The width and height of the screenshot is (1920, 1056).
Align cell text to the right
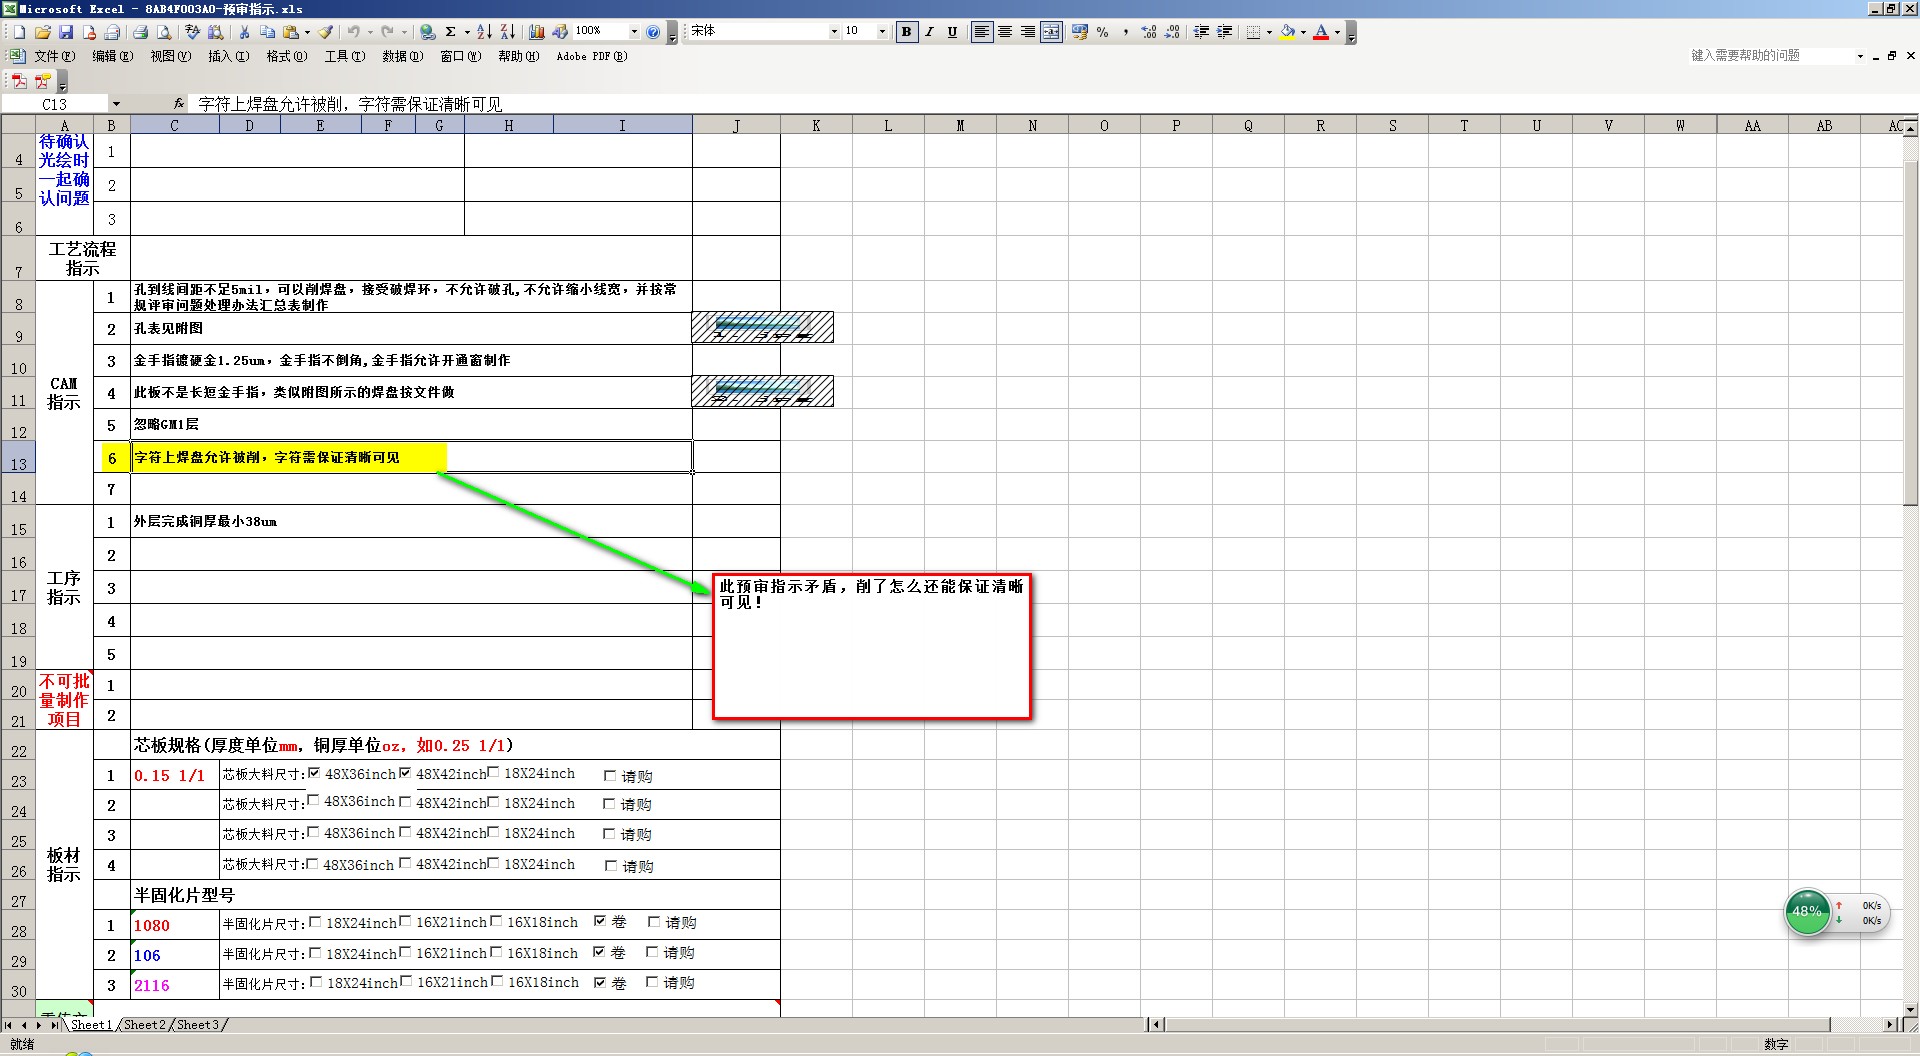click(x=1028, y=32)
